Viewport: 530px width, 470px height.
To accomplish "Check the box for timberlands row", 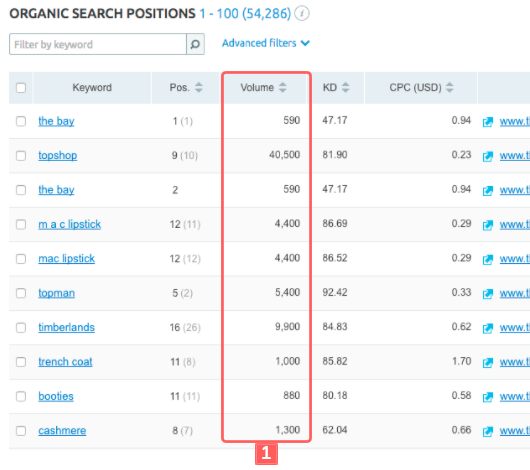I will 21,328.
